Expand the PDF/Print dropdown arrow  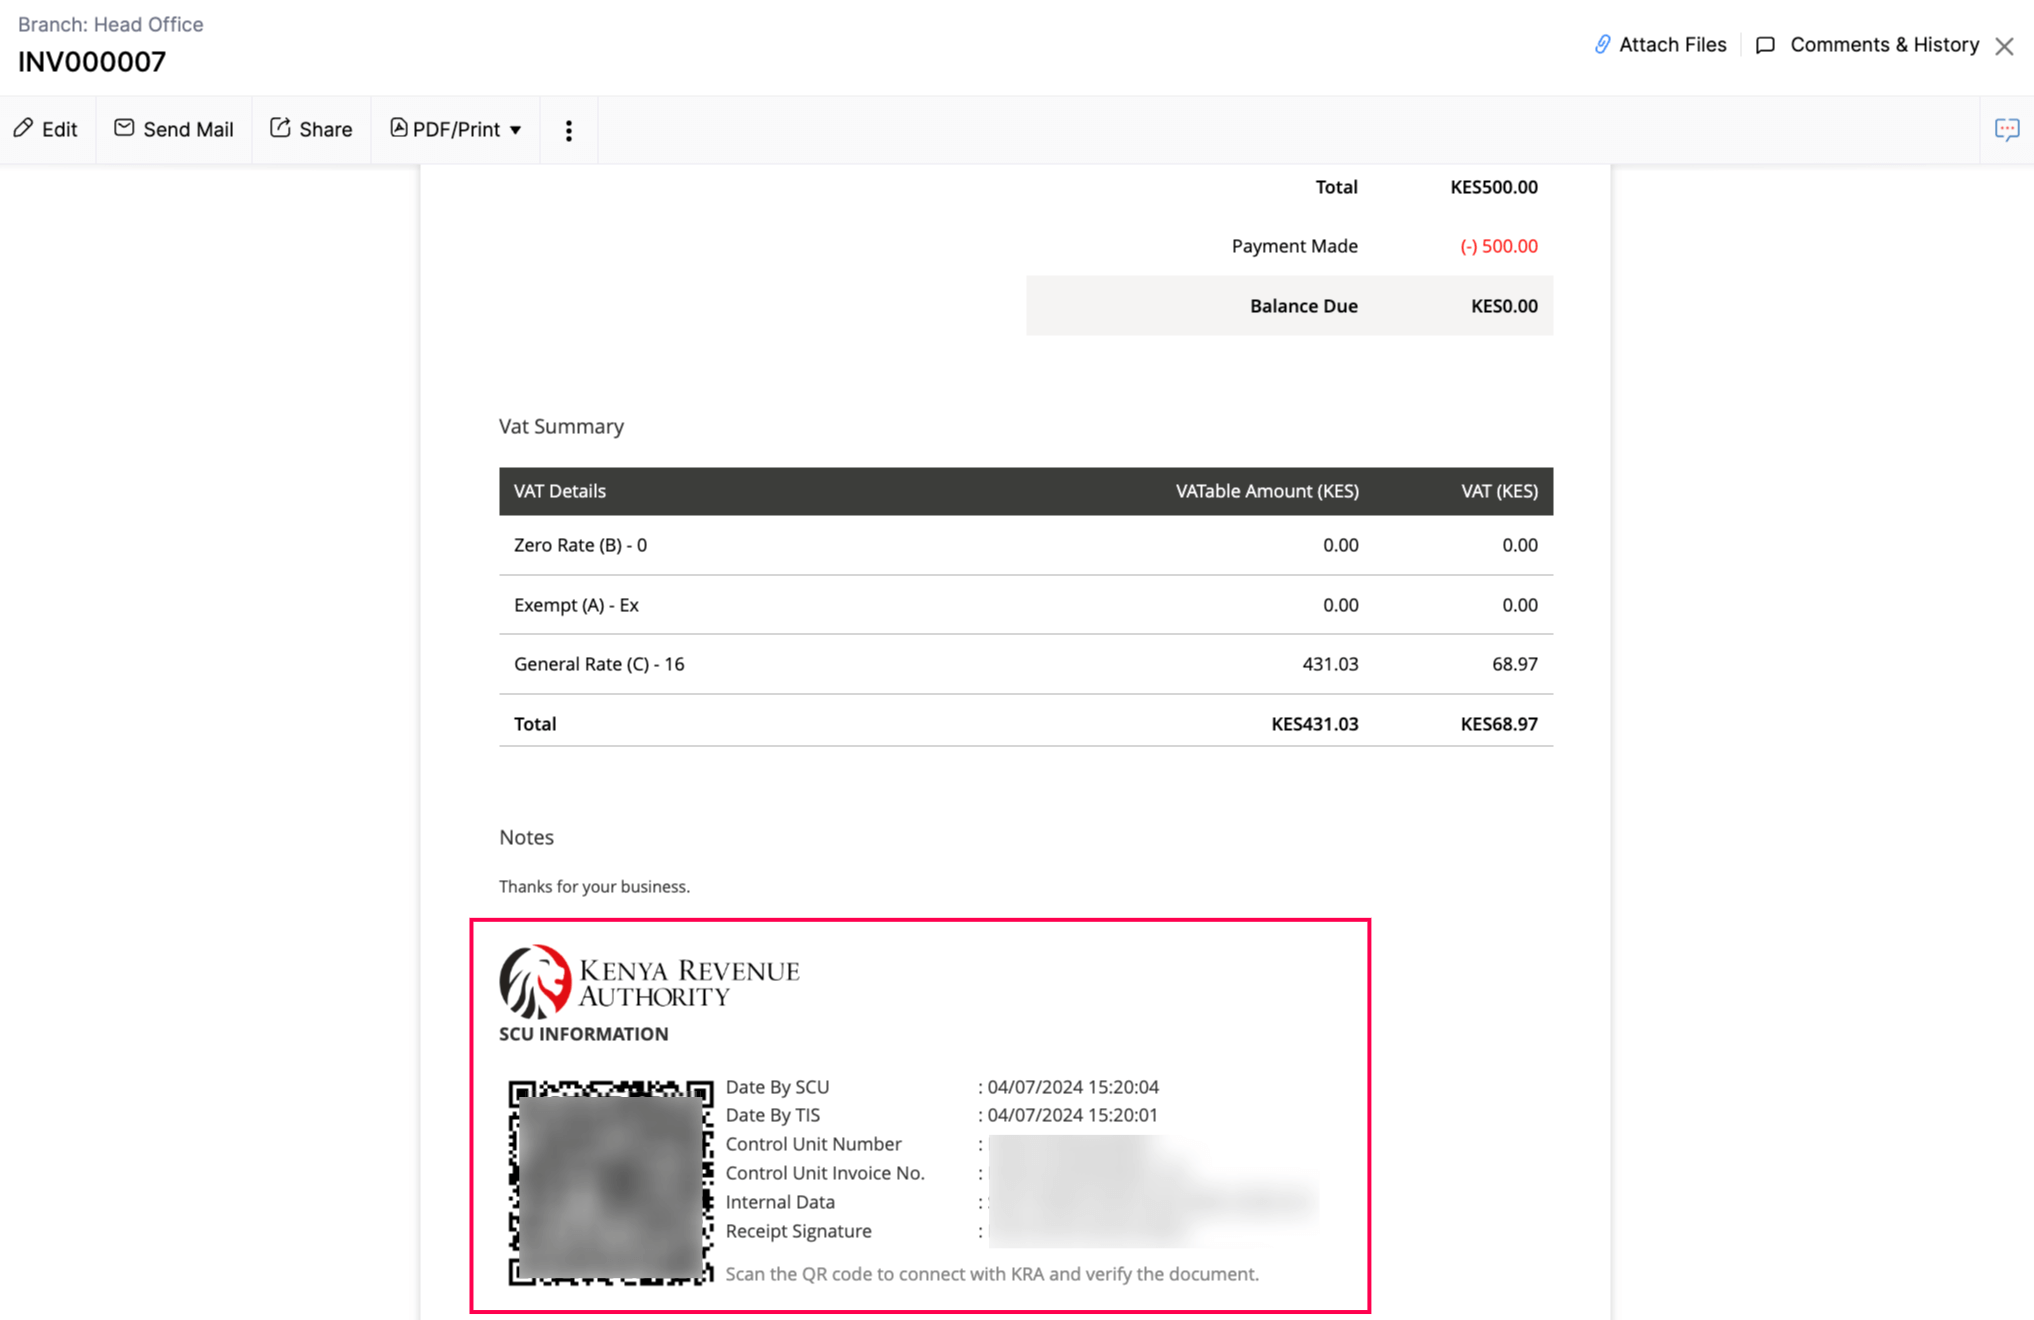point(516,130)
